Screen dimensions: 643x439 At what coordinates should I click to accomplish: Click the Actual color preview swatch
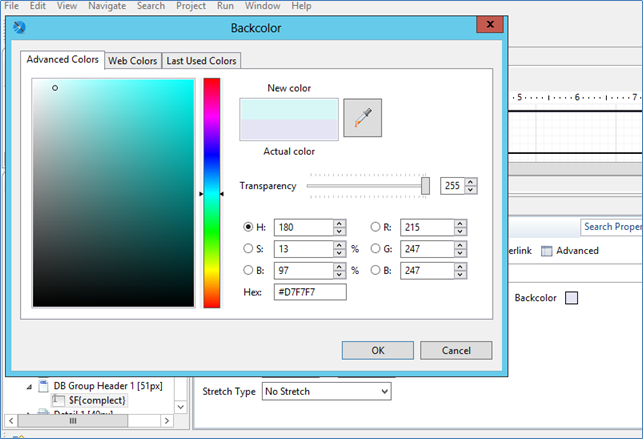coord(289,130)
